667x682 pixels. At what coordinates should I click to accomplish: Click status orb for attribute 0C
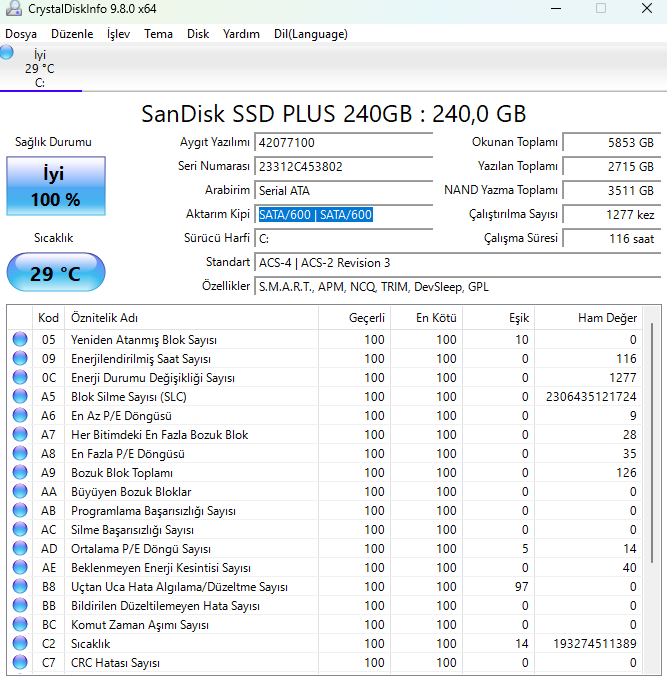pyautogui.click(x=20, y=377)
